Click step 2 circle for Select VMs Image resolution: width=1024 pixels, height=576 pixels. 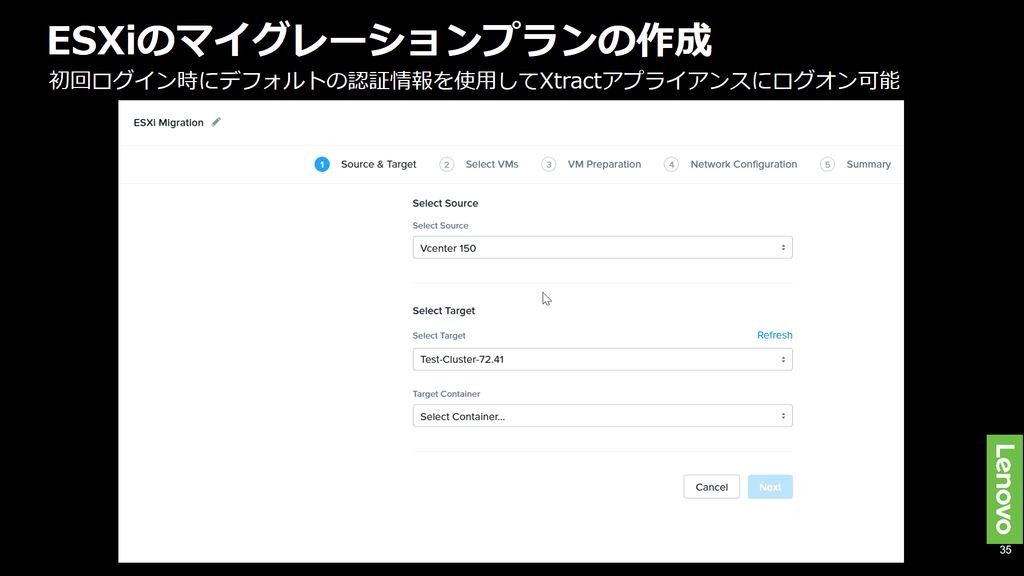click(x=447, y=165)
